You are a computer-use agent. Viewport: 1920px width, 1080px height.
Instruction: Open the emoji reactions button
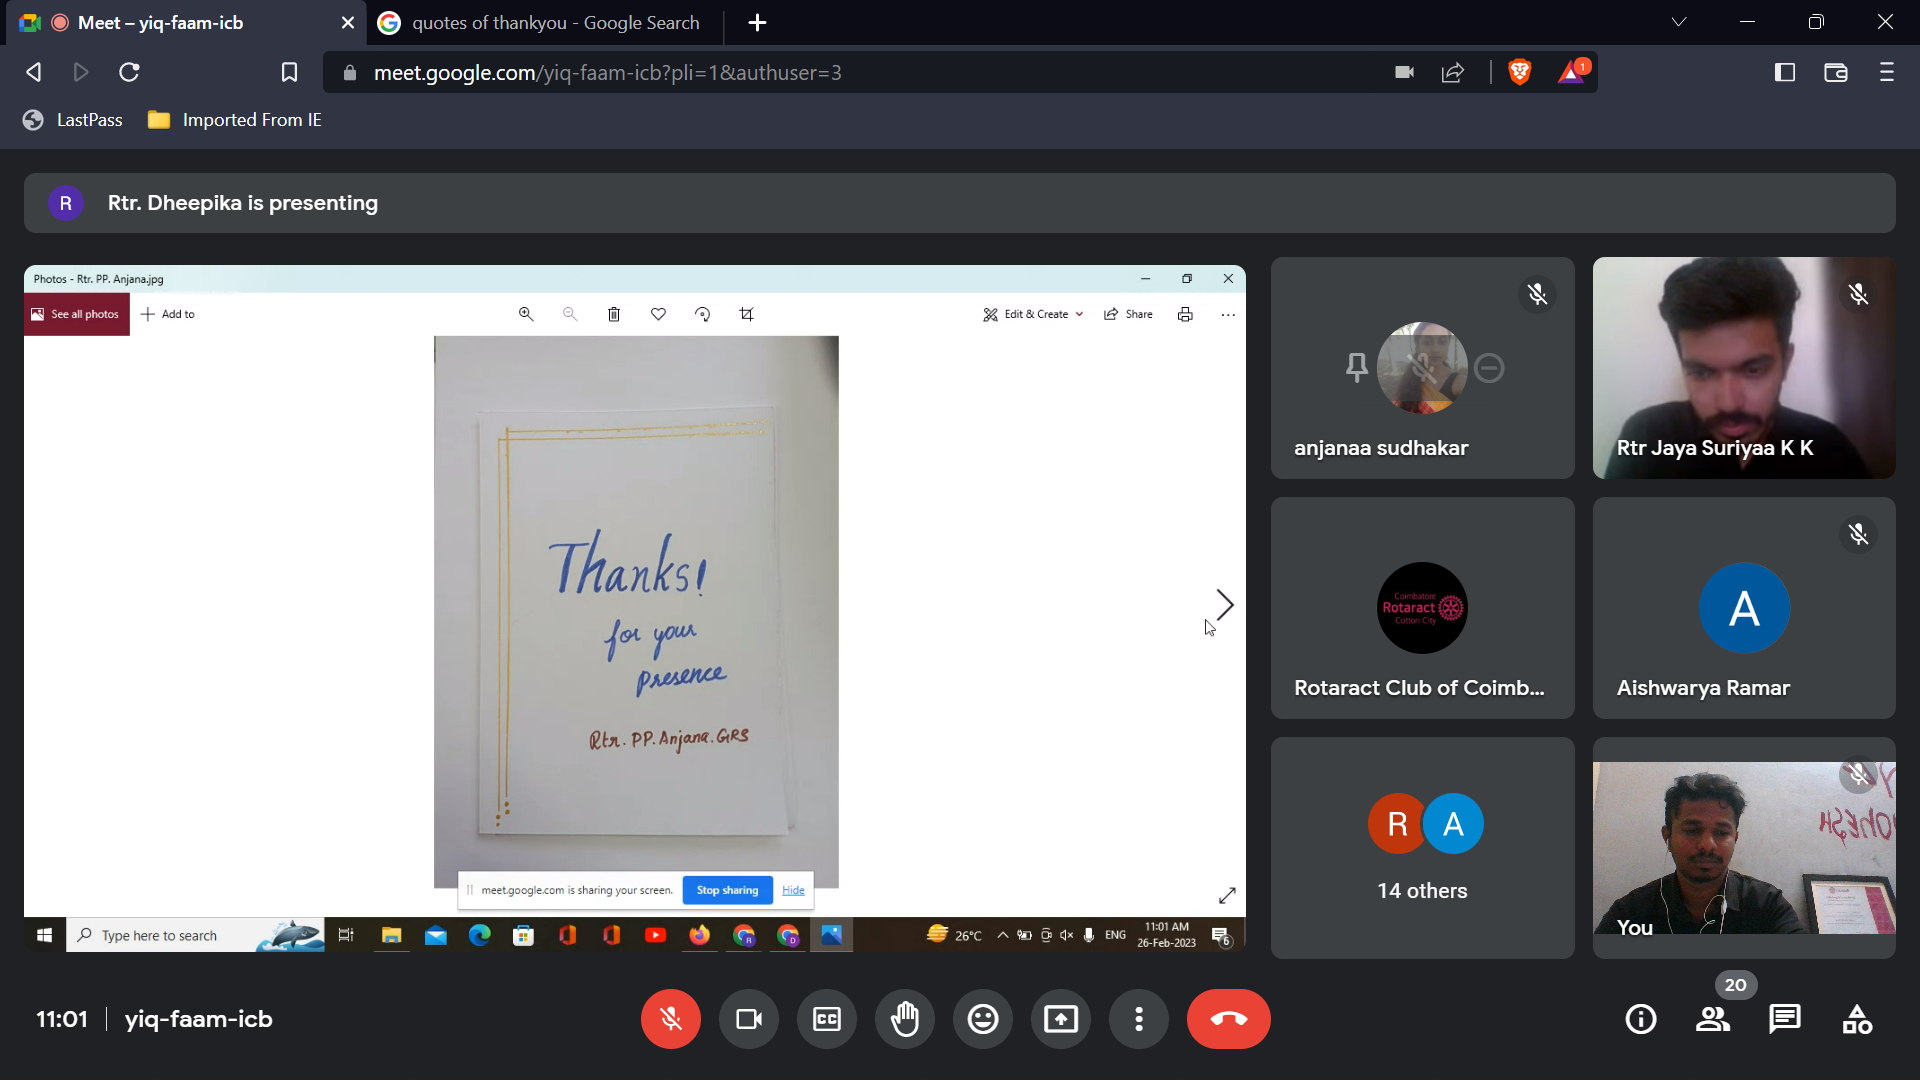(x=983, y=1019)
